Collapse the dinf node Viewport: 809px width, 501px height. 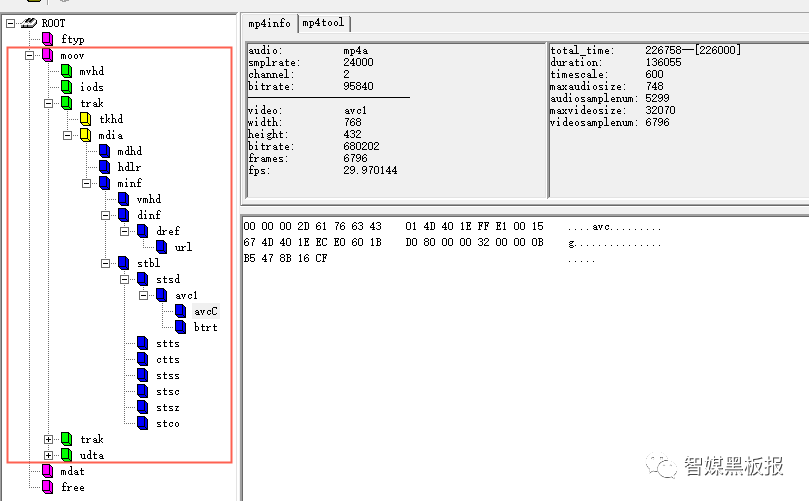pyautogui.click(x=106, y=215)
